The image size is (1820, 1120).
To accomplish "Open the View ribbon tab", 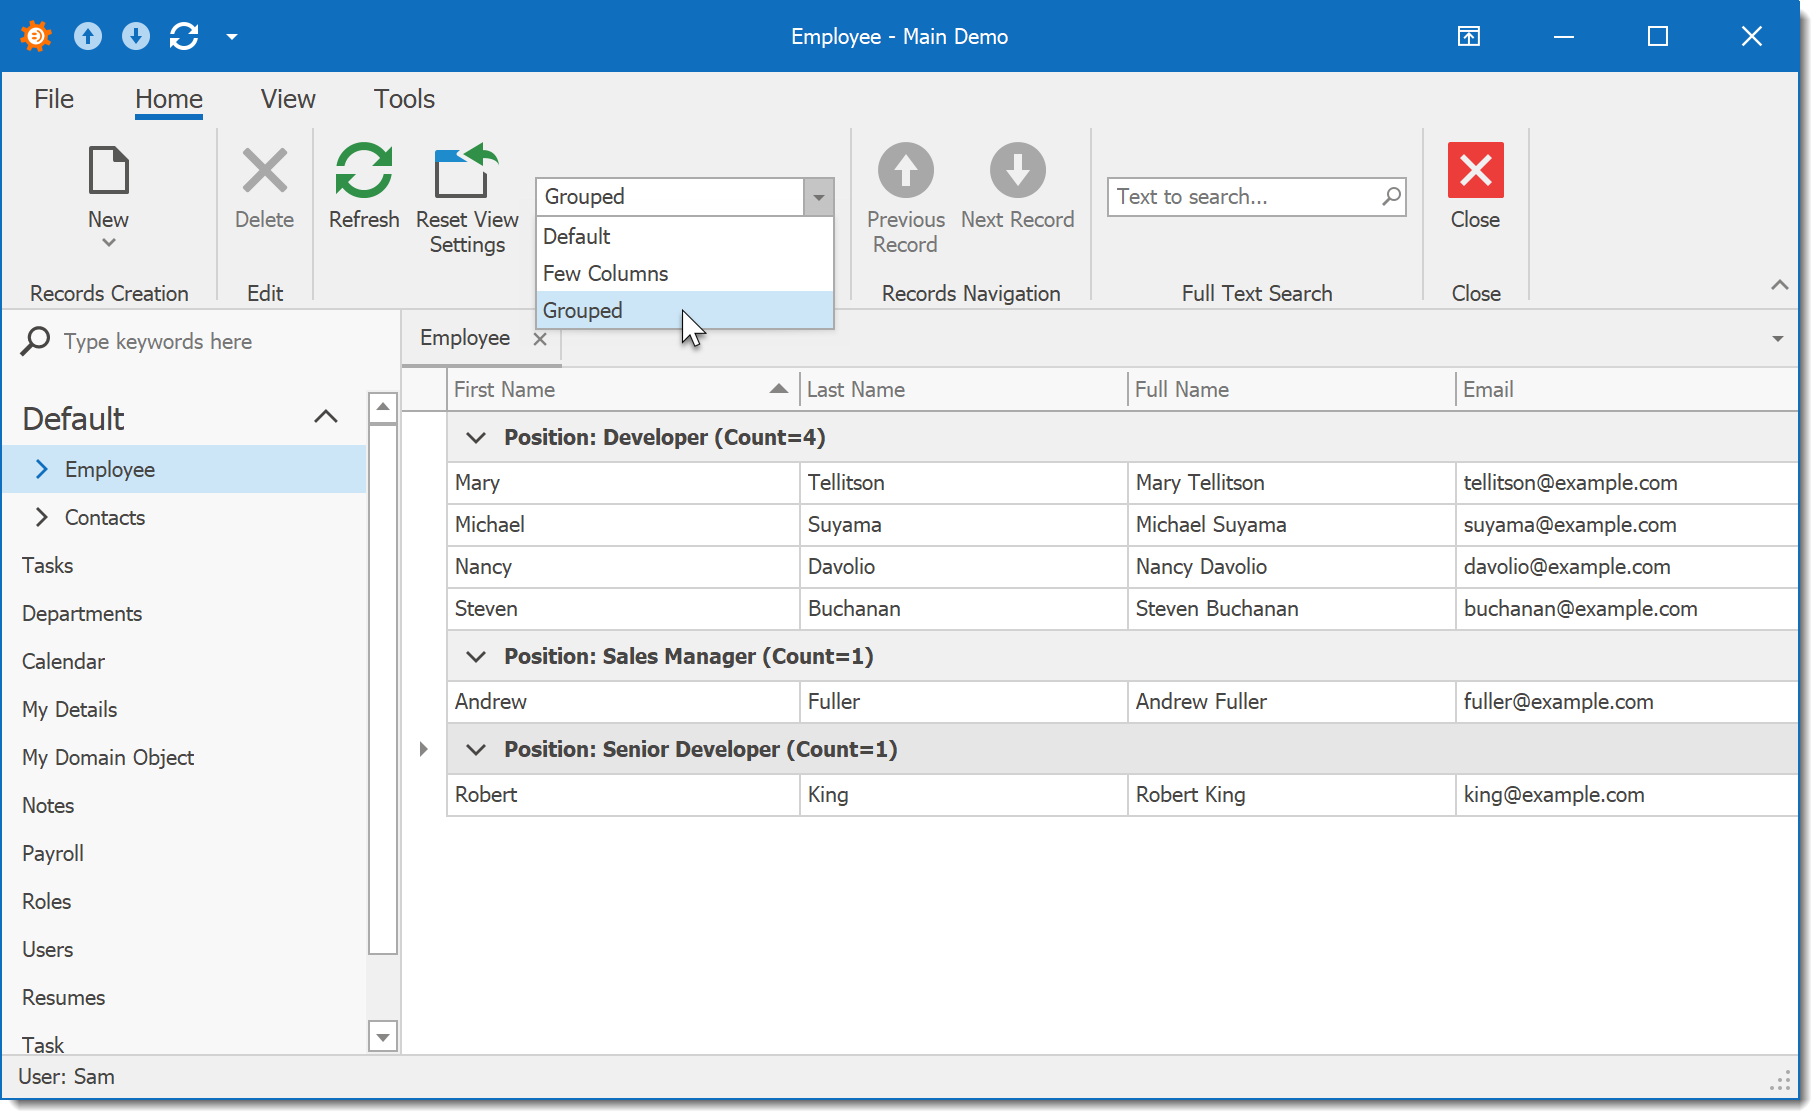I will pos(287,98).
